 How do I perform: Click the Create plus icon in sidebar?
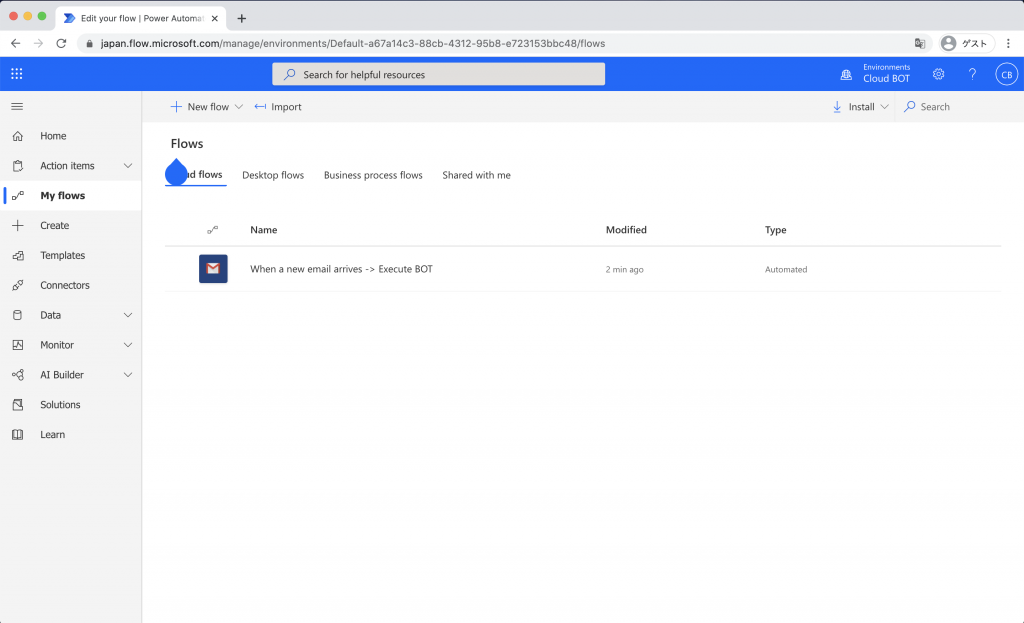pyautogui.click(x=18, y=225)
